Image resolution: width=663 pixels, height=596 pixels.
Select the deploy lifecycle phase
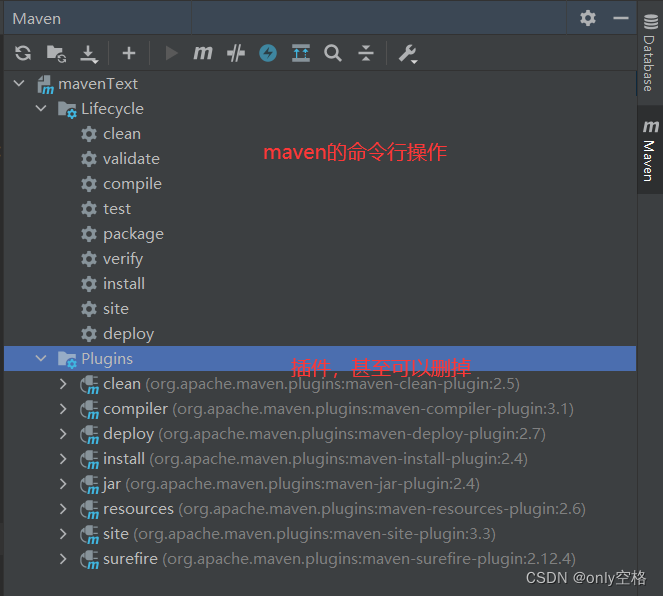129,334
